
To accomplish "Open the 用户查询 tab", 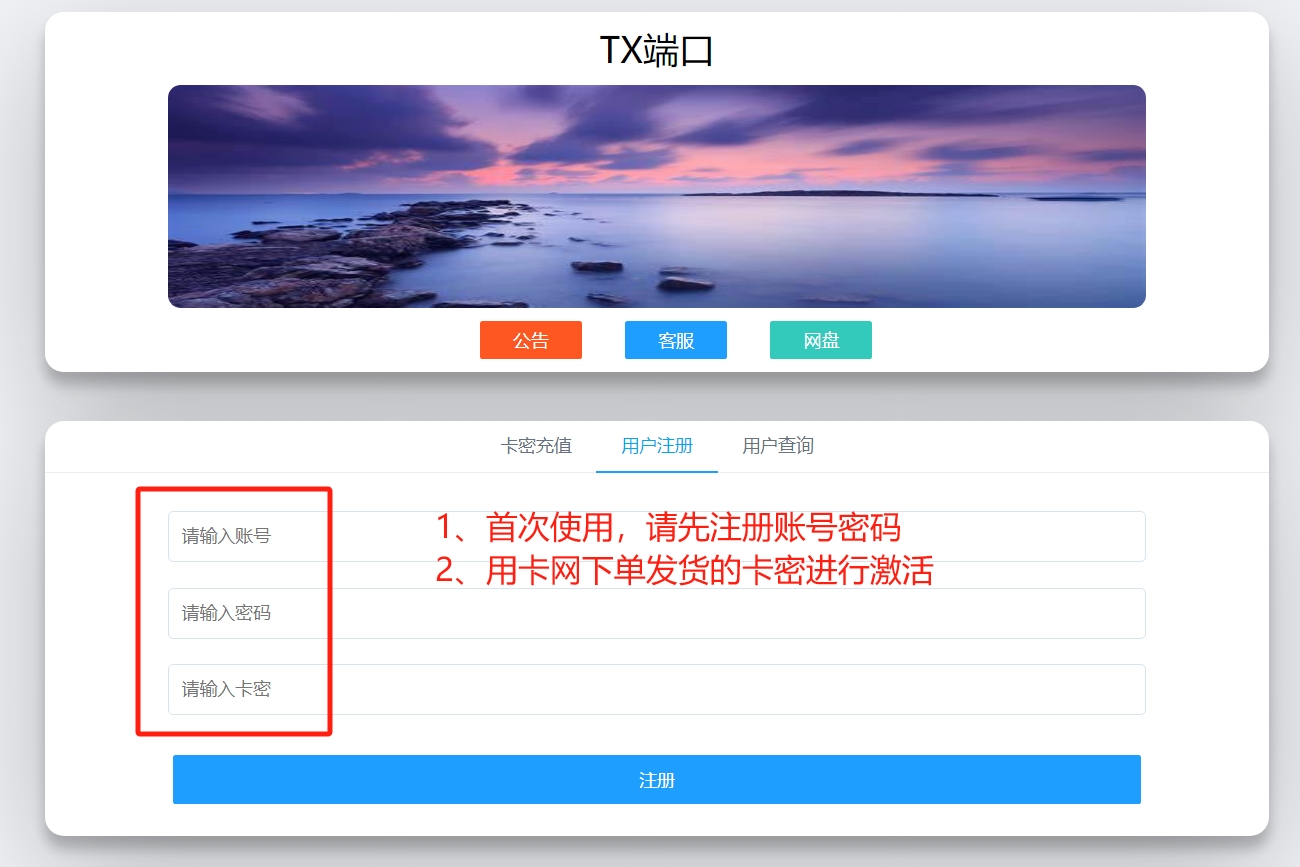I will point(778,446).
